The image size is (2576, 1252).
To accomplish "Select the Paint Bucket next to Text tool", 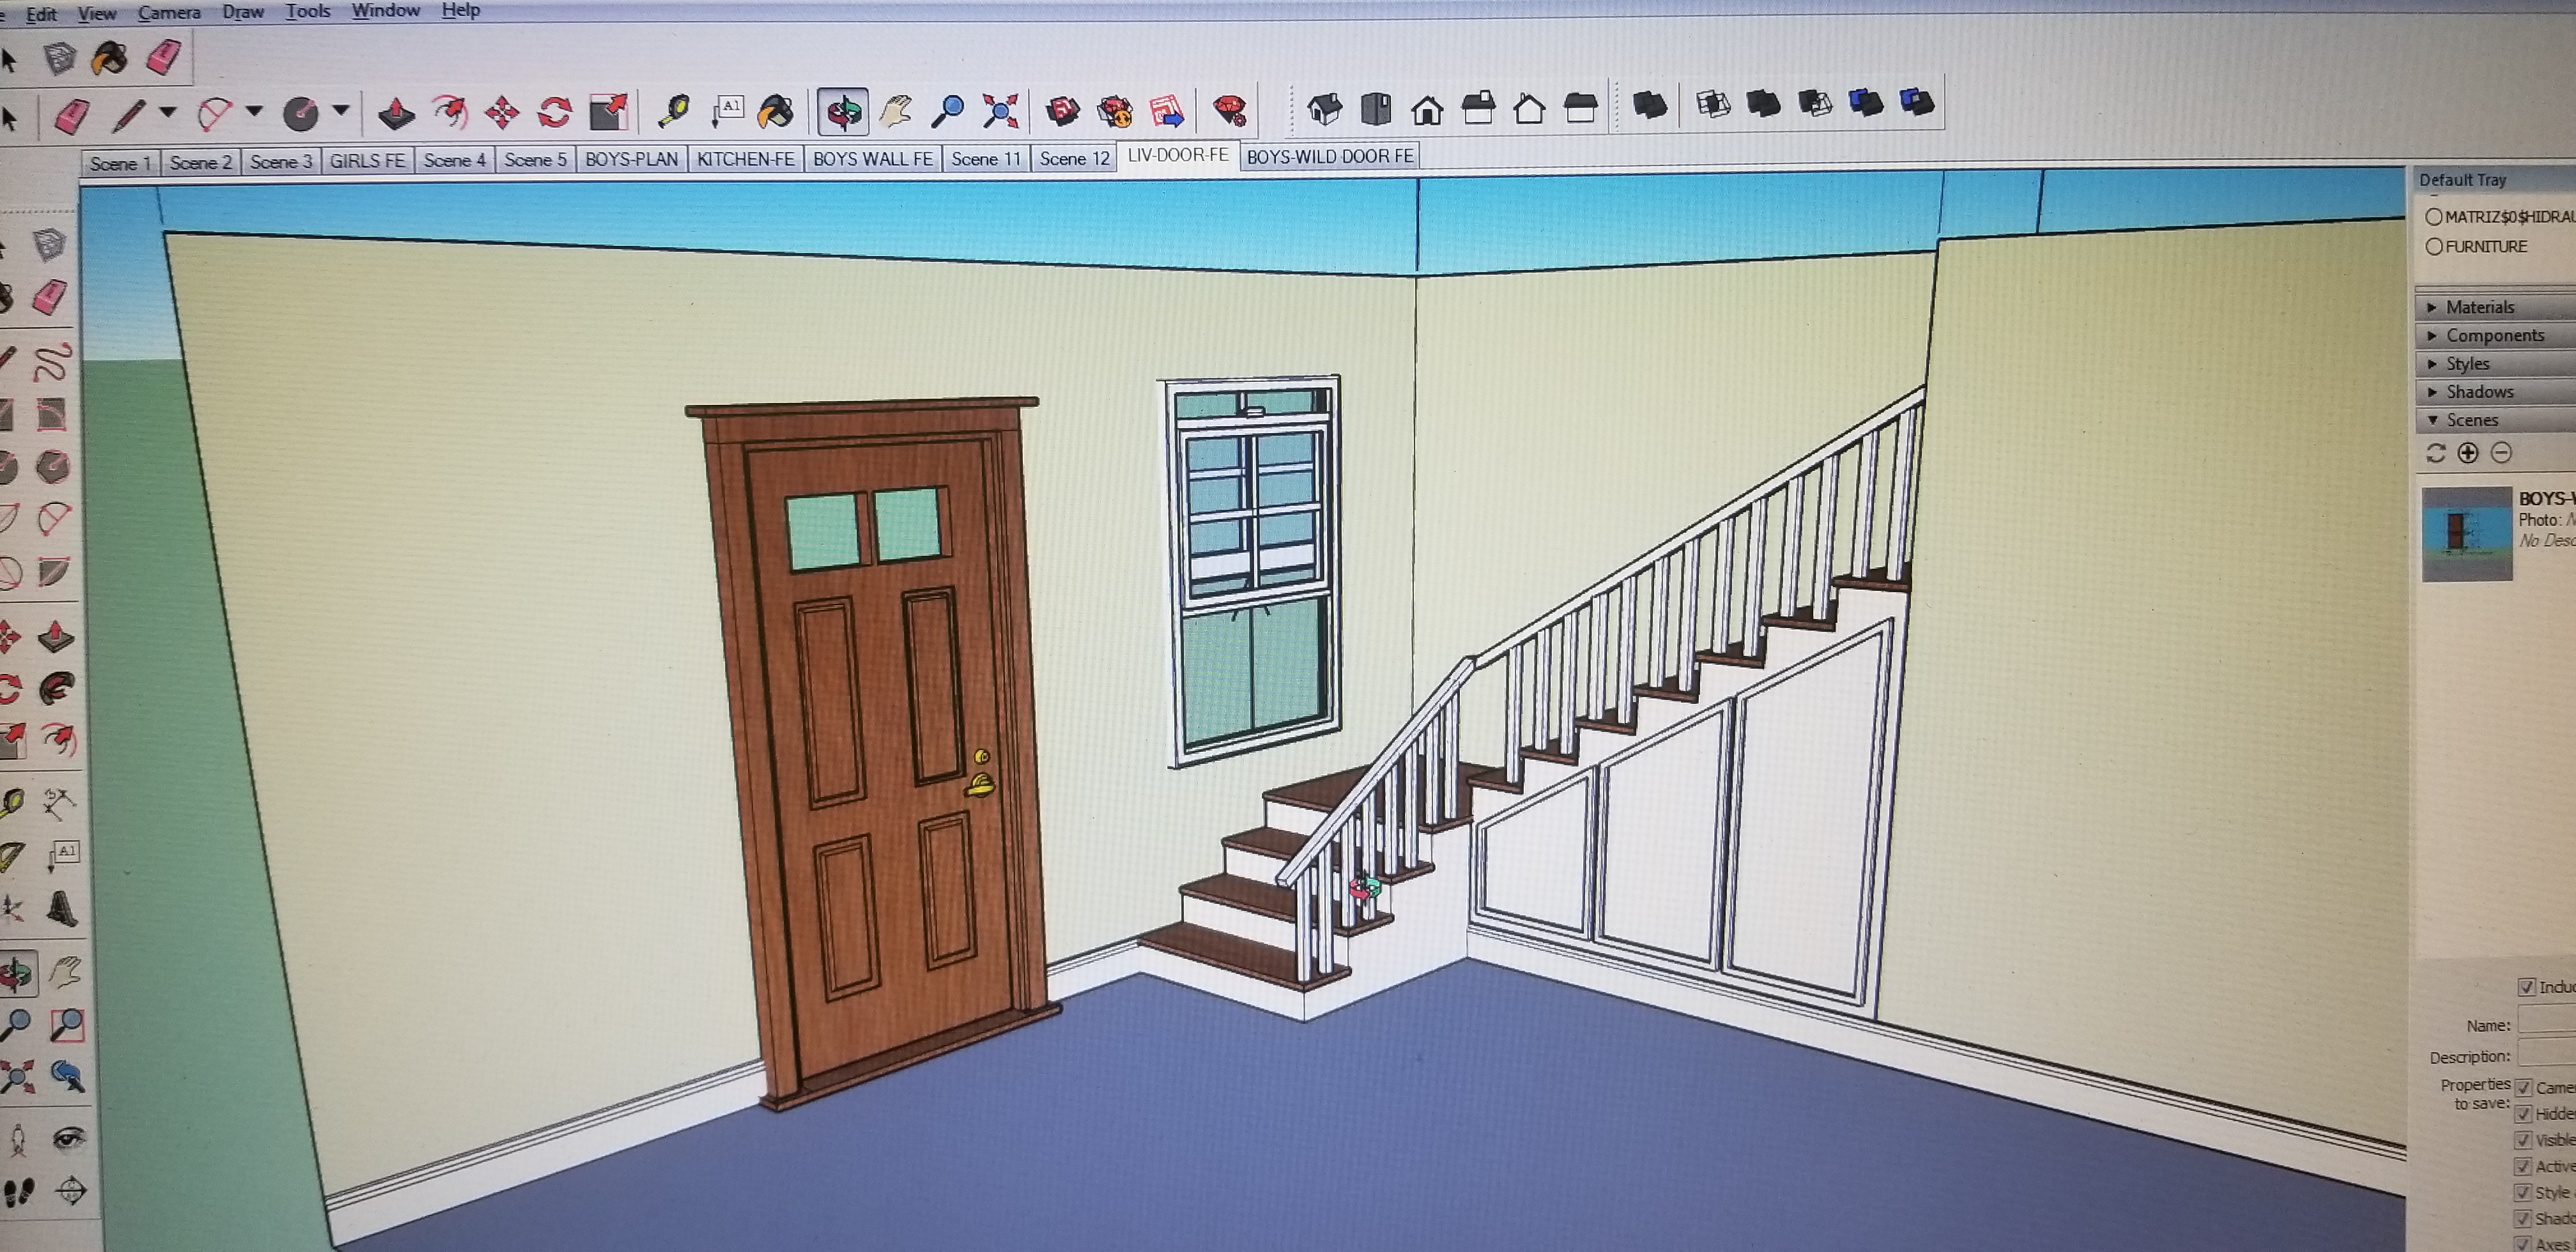I will (776, 110).
